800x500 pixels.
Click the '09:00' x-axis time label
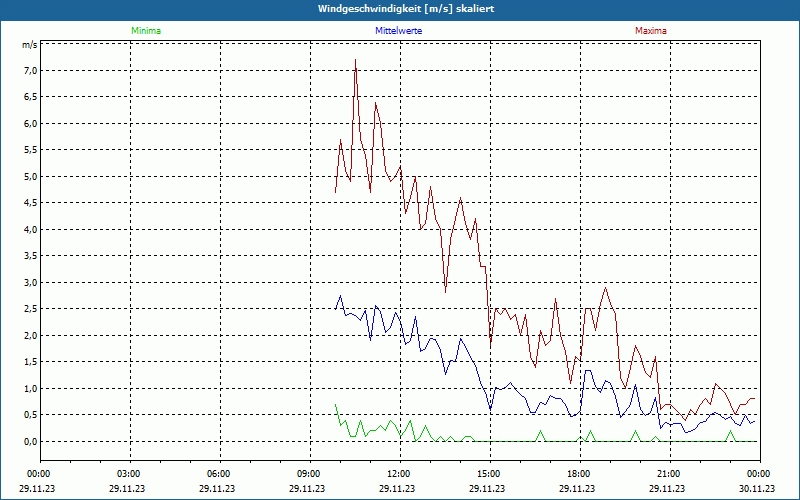[x=308, y=474]
